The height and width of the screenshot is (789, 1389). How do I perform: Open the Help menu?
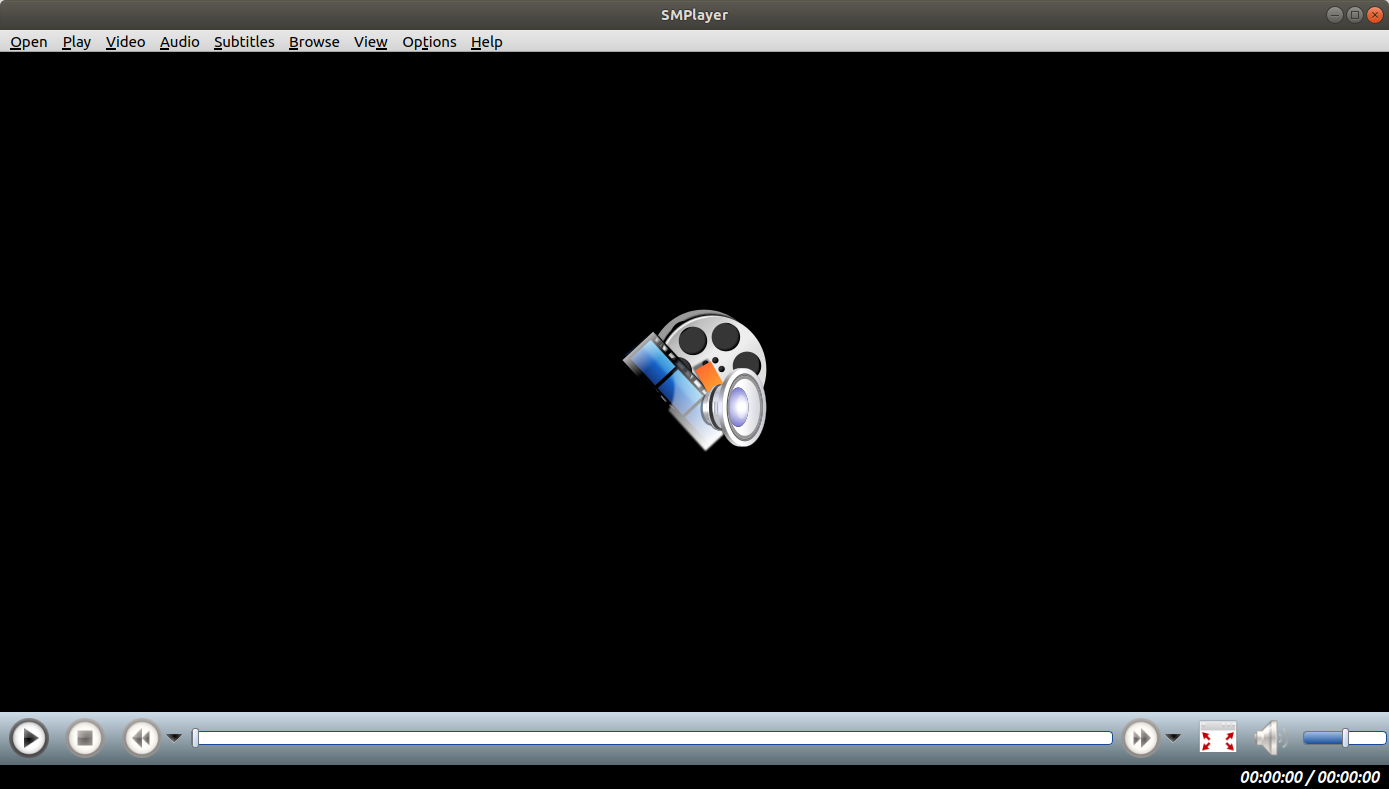click(x=487, y=42)
